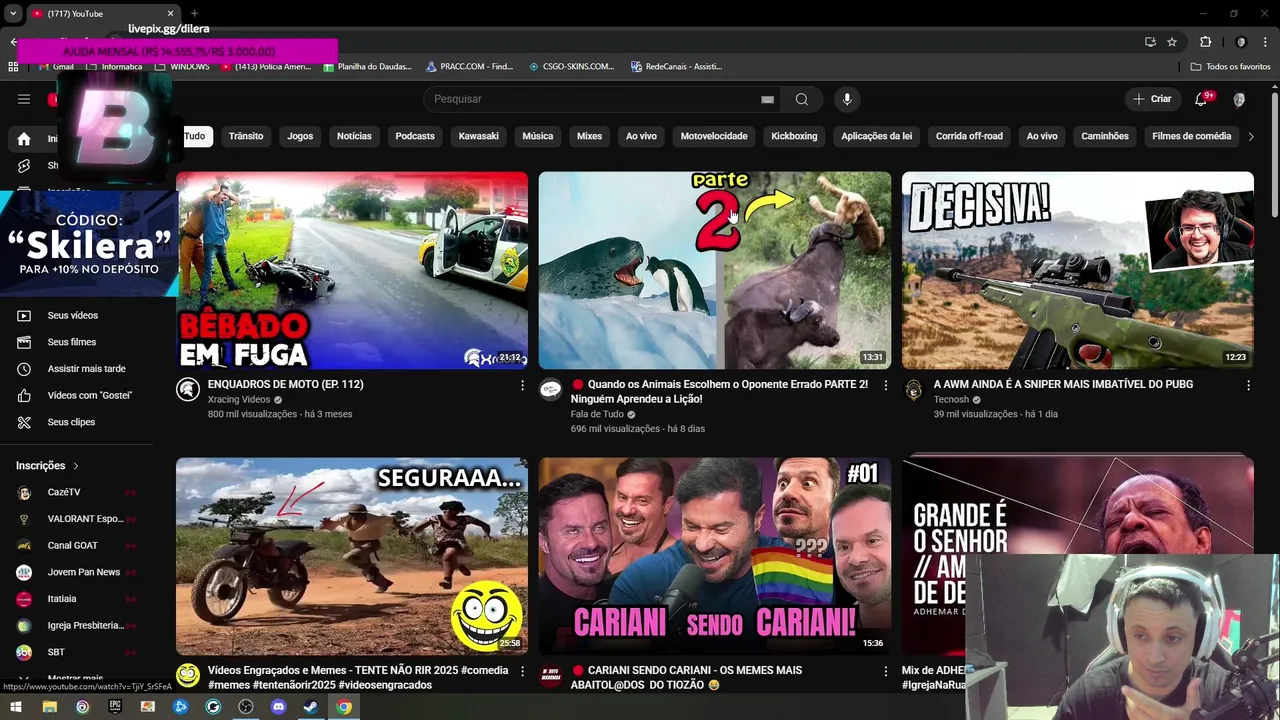Open OBS Studio from the taskbar
Viewport: 1280px width, 720px height.
(x=246, y=707)
